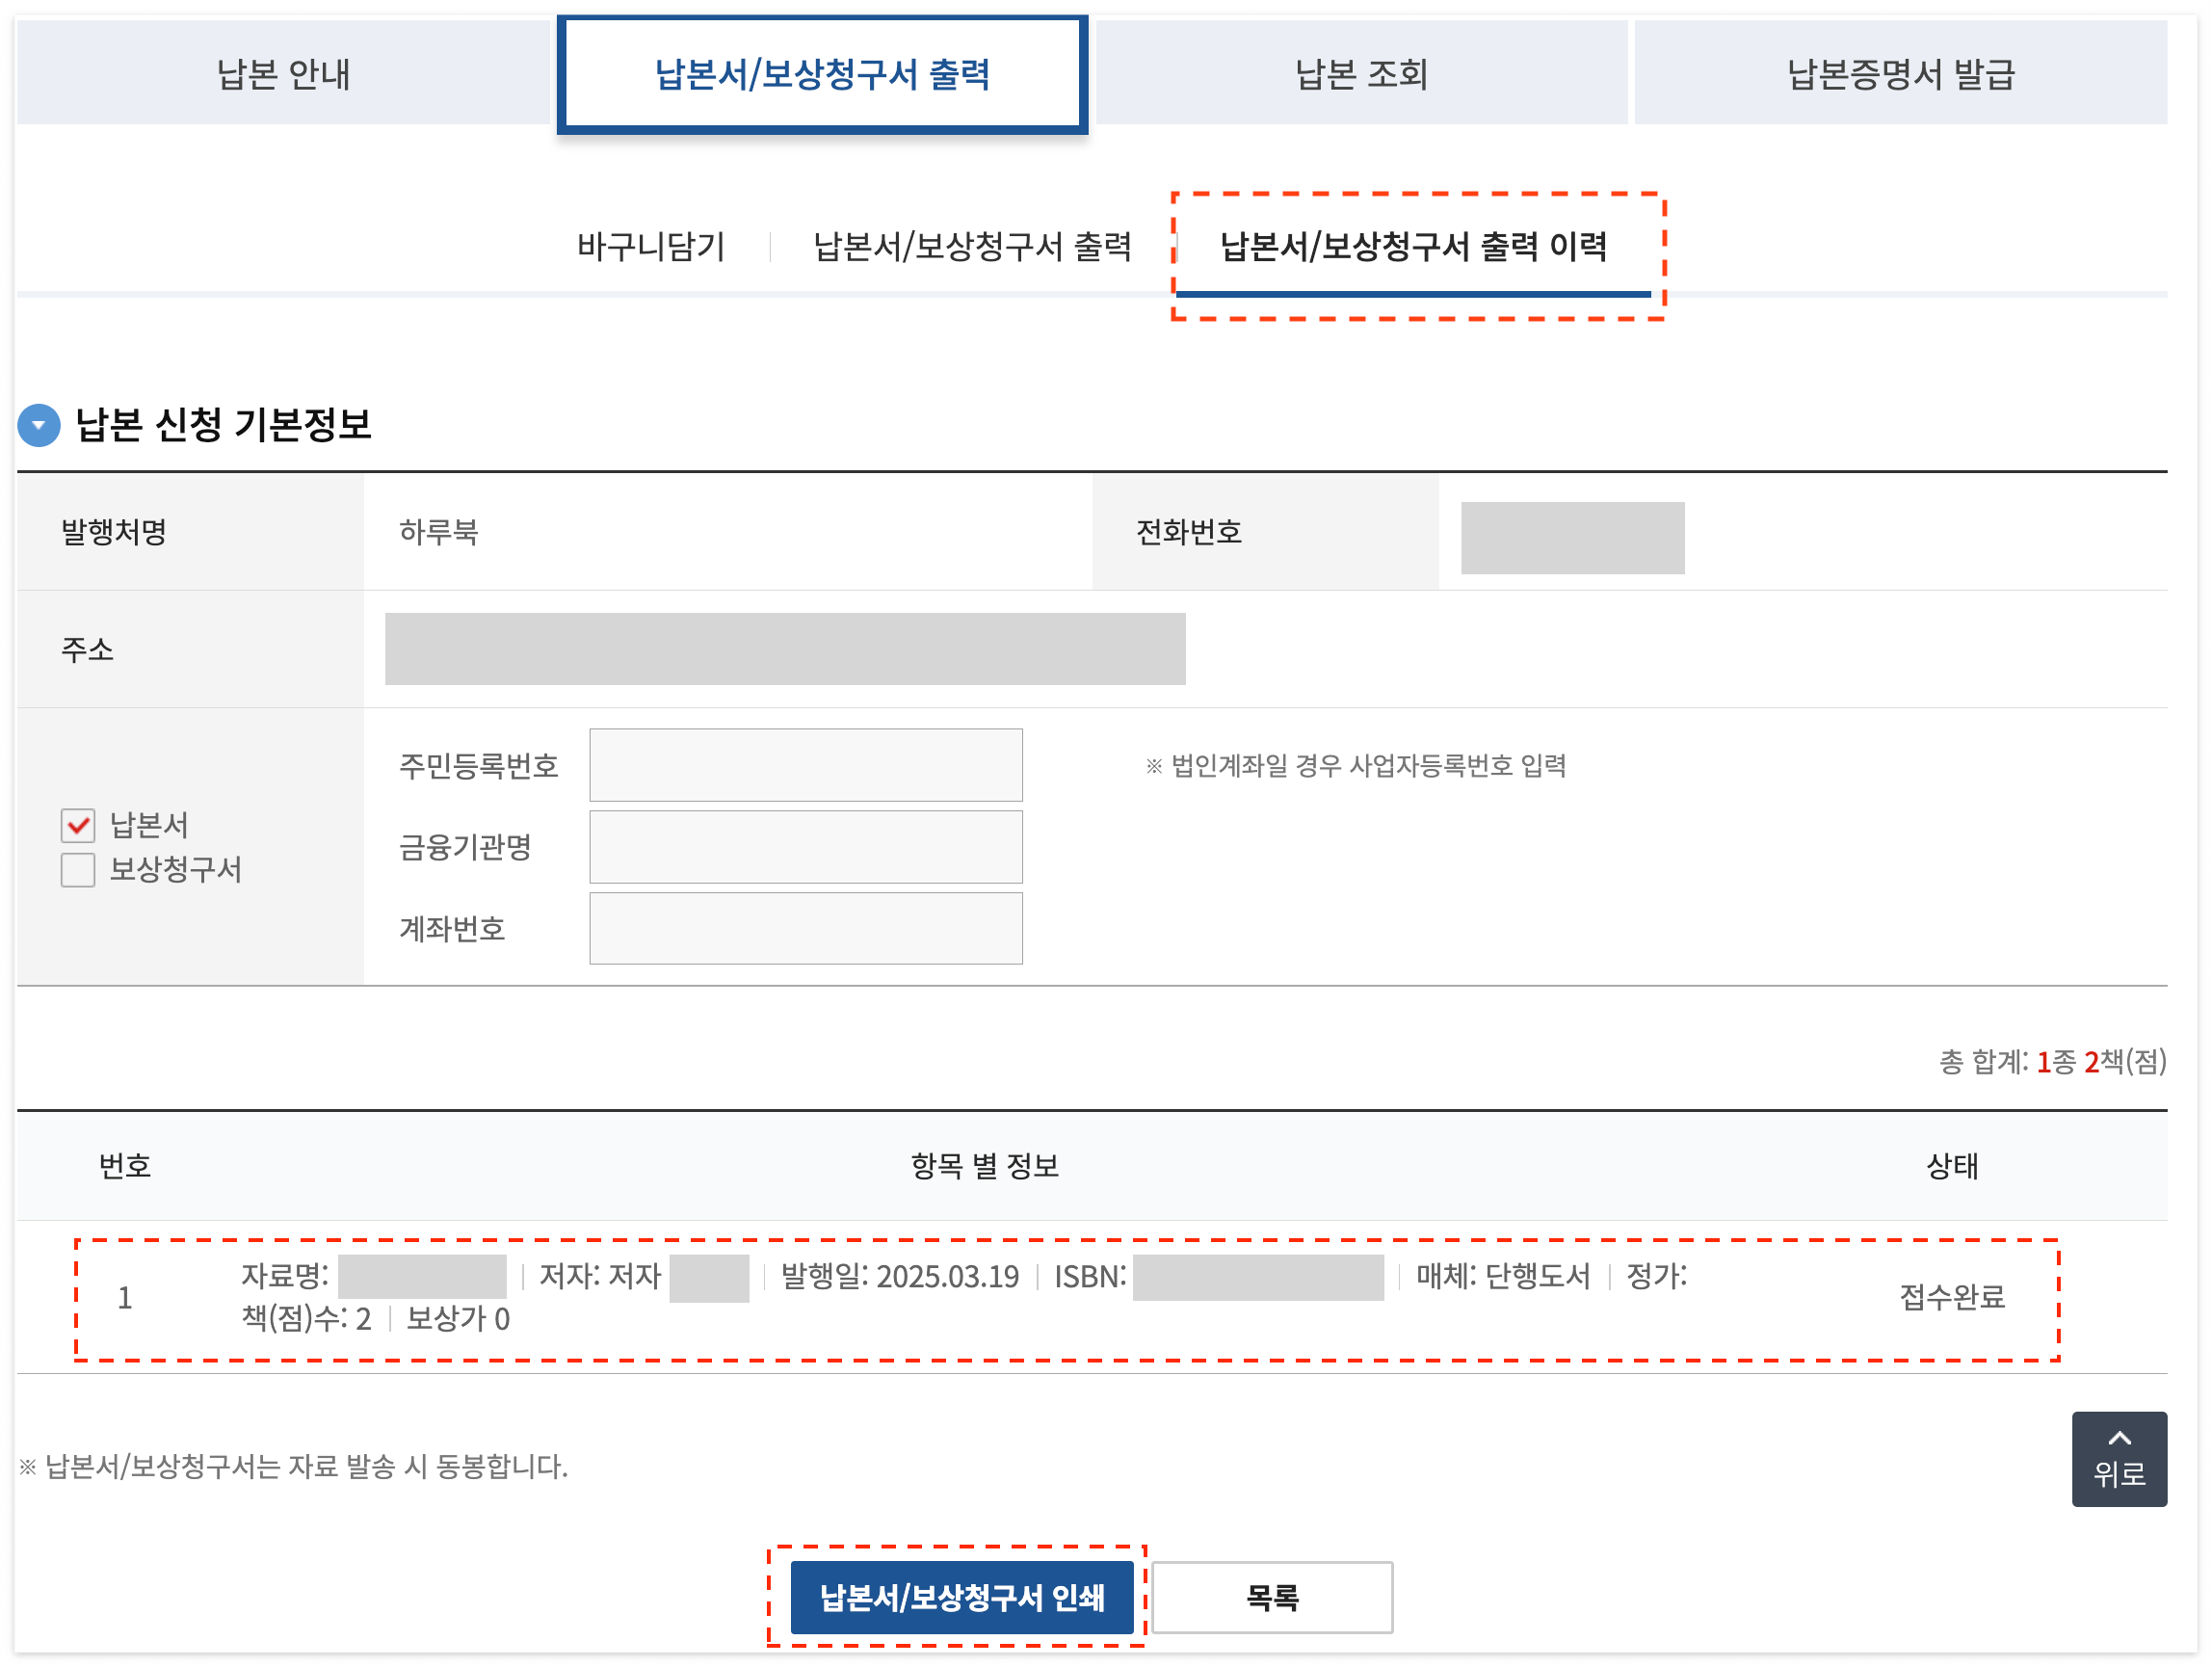Click the 납본서/보상청구서 인쇄 button

[961, 1596]
